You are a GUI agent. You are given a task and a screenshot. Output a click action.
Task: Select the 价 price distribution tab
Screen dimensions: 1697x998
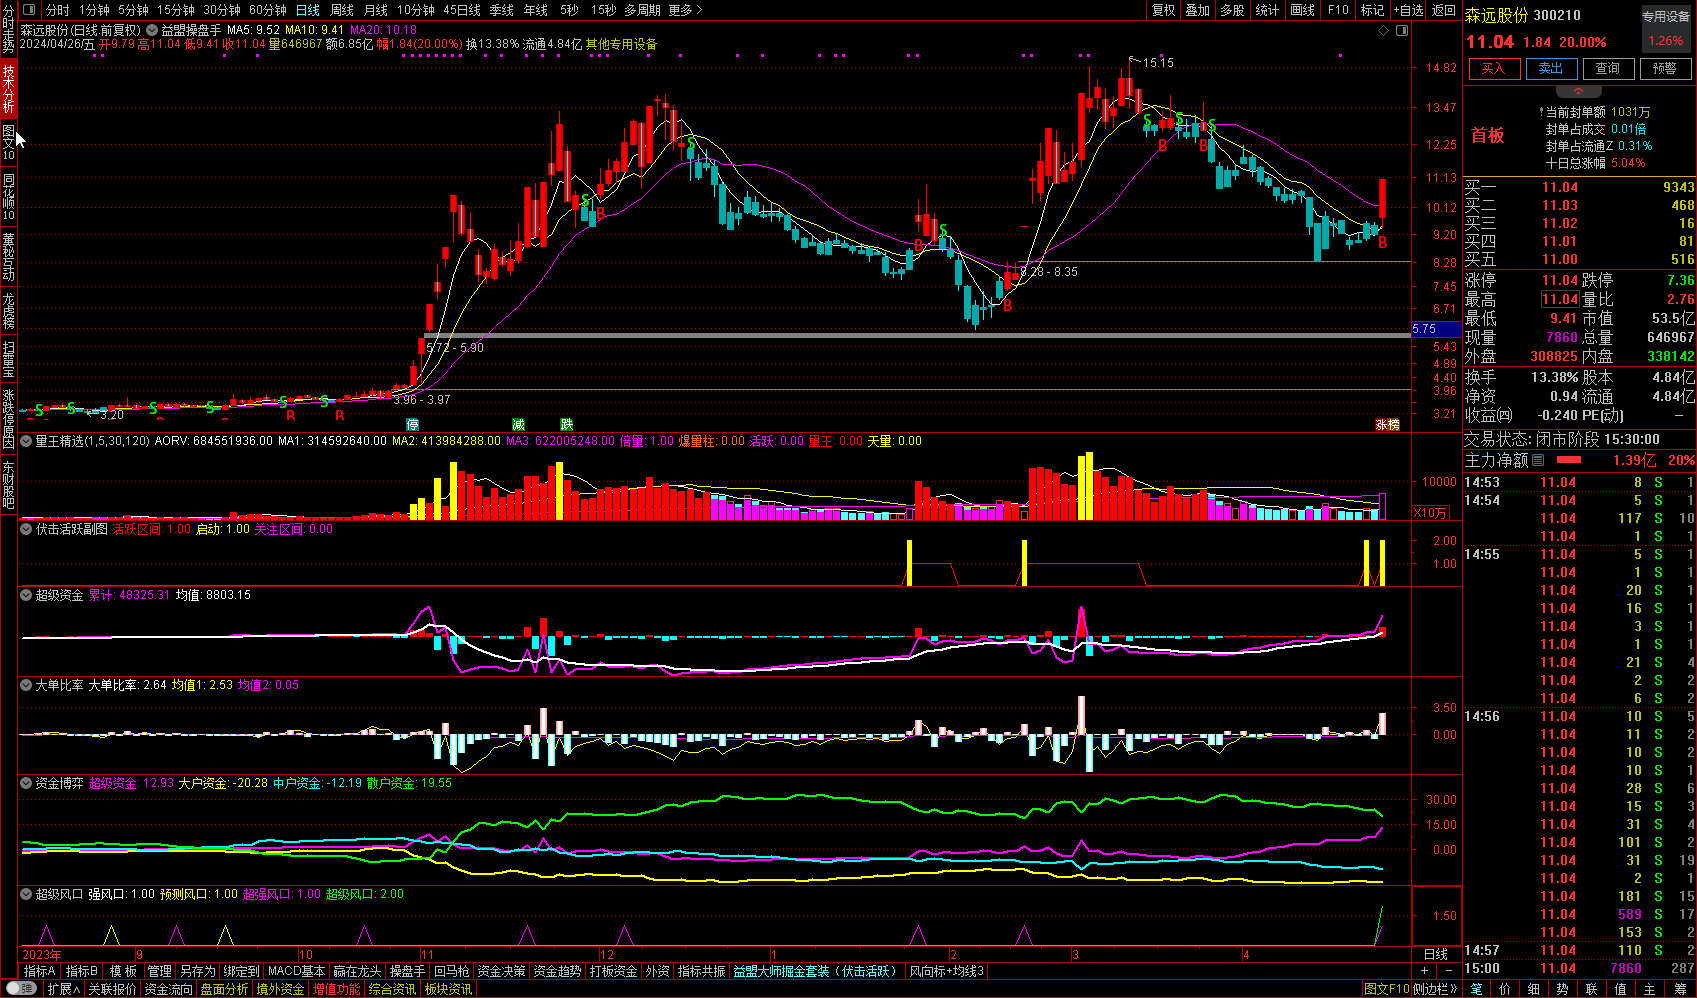point(1505,989)
